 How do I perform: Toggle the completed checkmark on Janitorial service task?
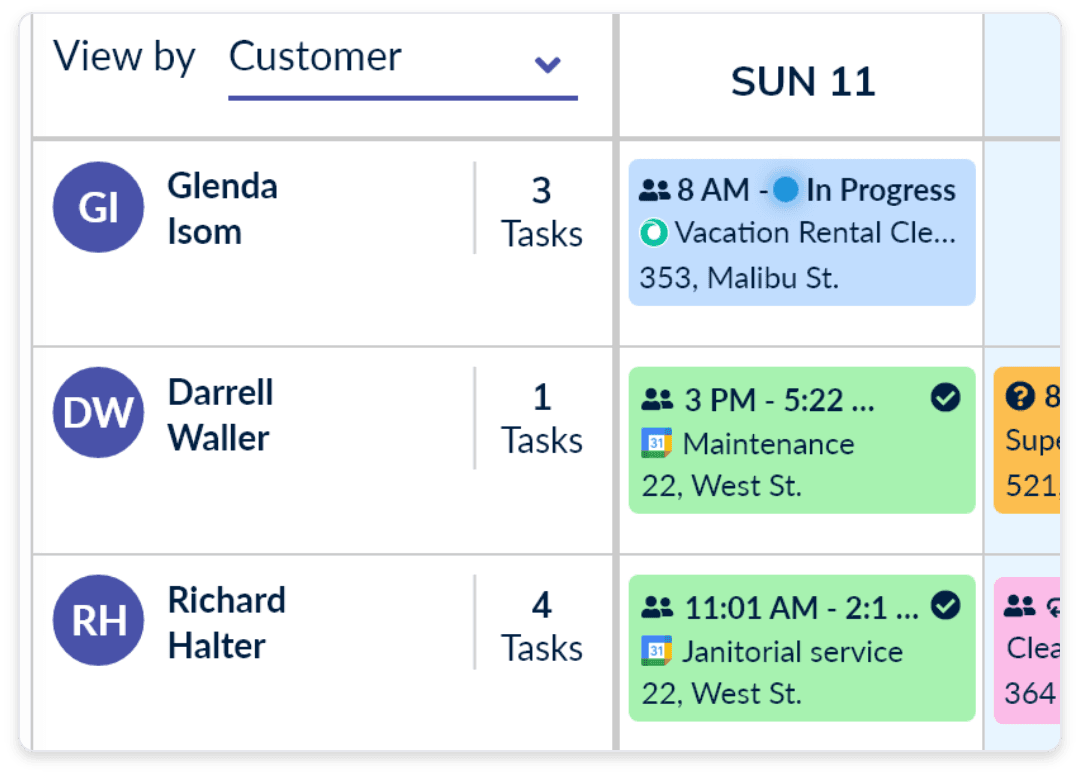click(x=944, y=606)
